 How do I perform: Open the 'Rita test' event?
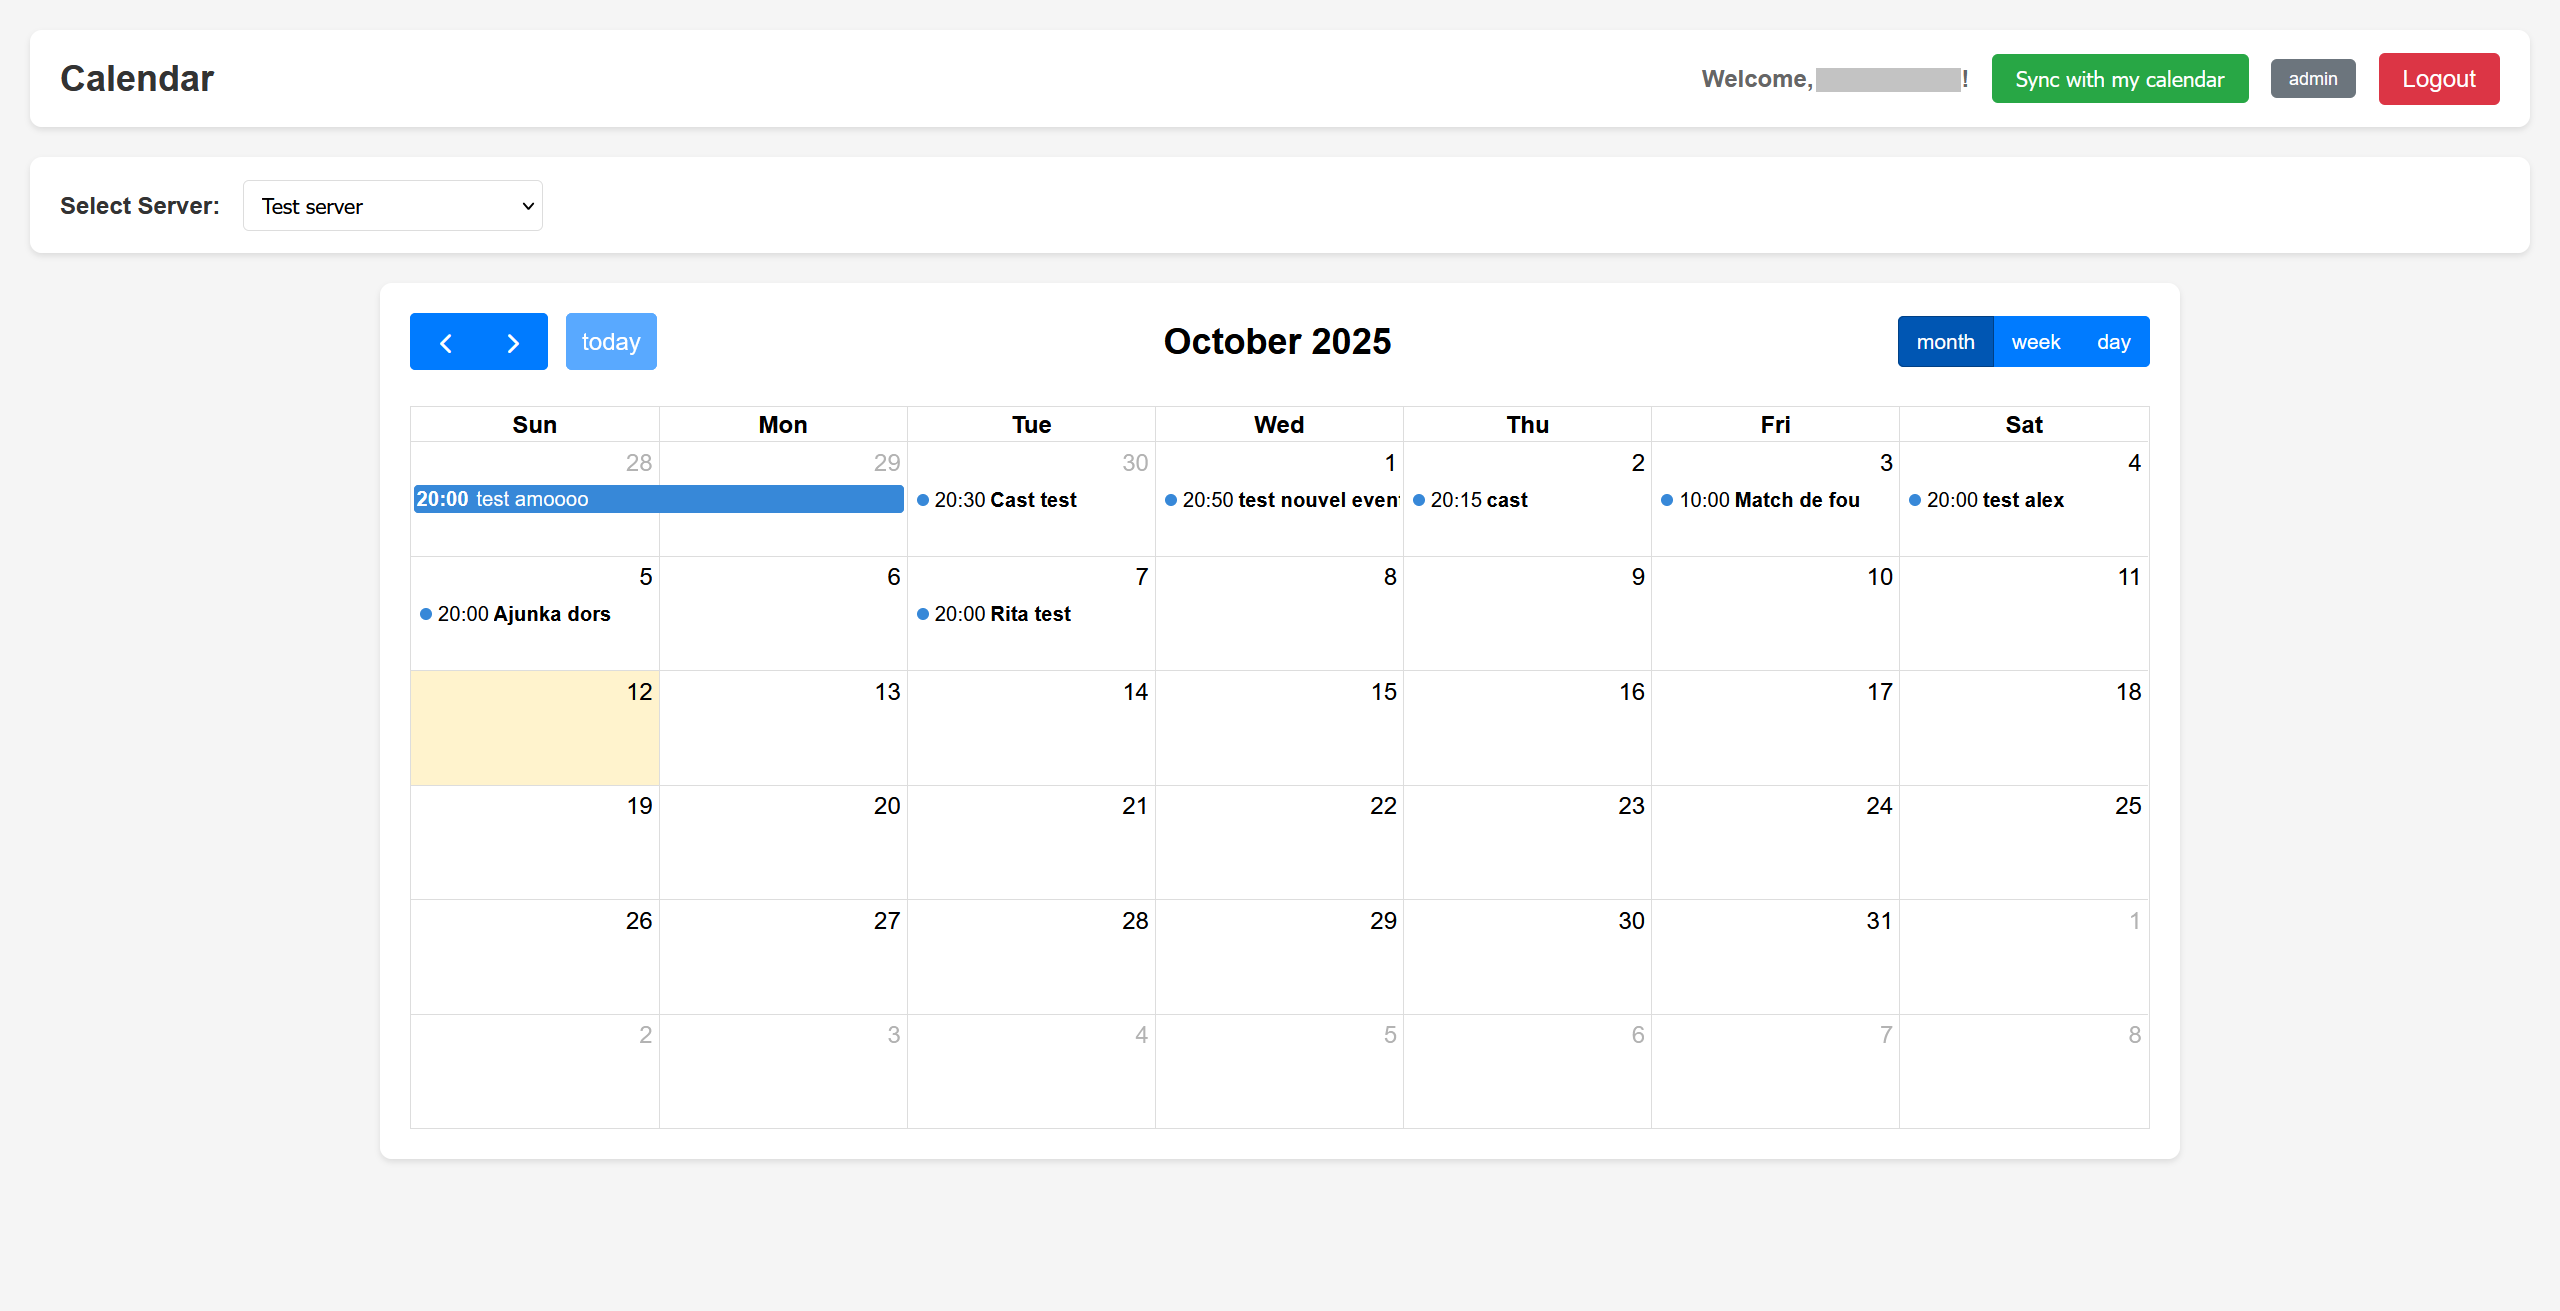point(1001,614)
